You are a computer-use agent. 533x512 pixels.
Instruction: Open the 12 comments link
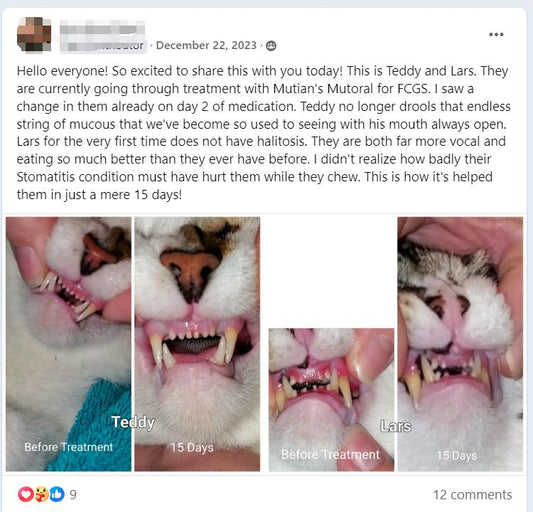[472, 495]
